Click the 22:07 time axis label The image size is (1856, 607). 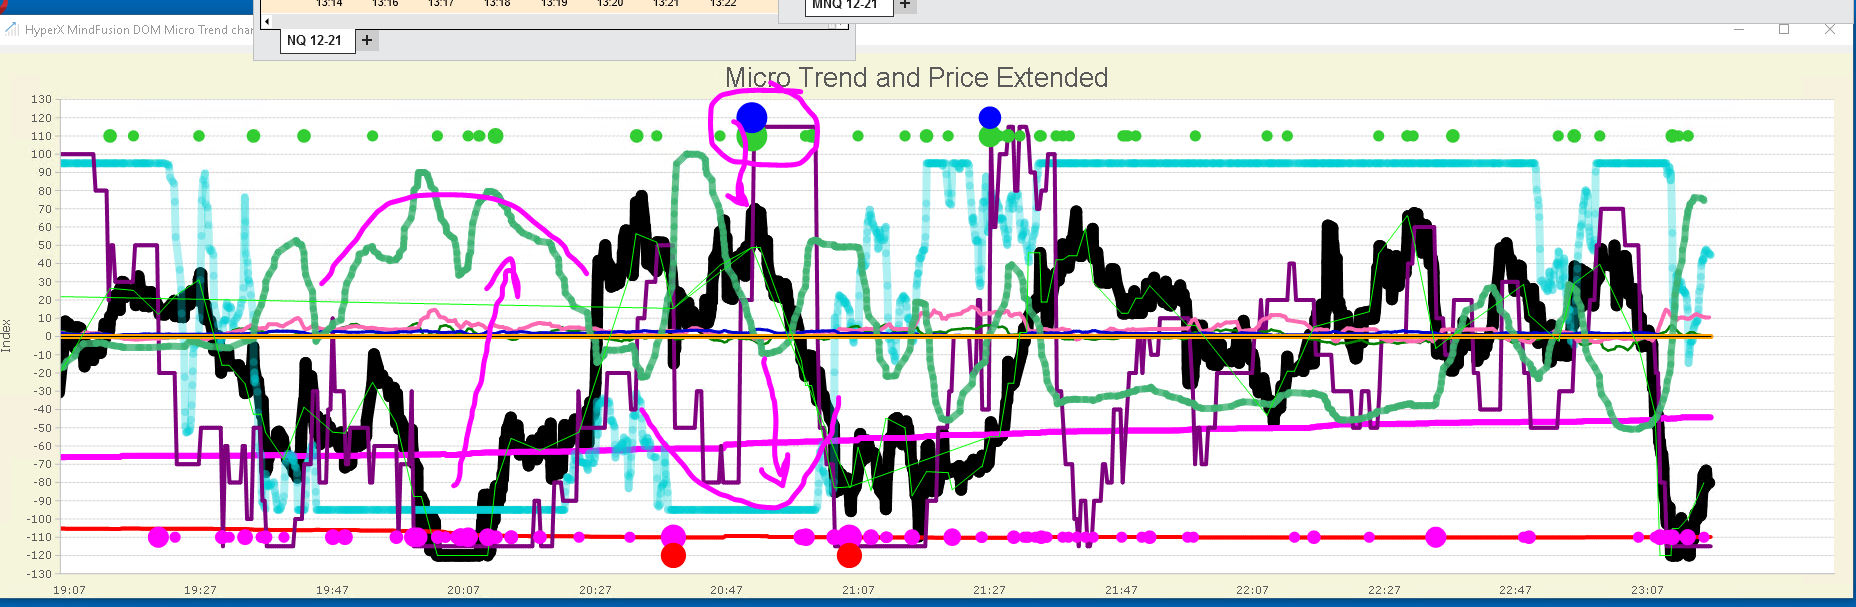pos(1252,590)
